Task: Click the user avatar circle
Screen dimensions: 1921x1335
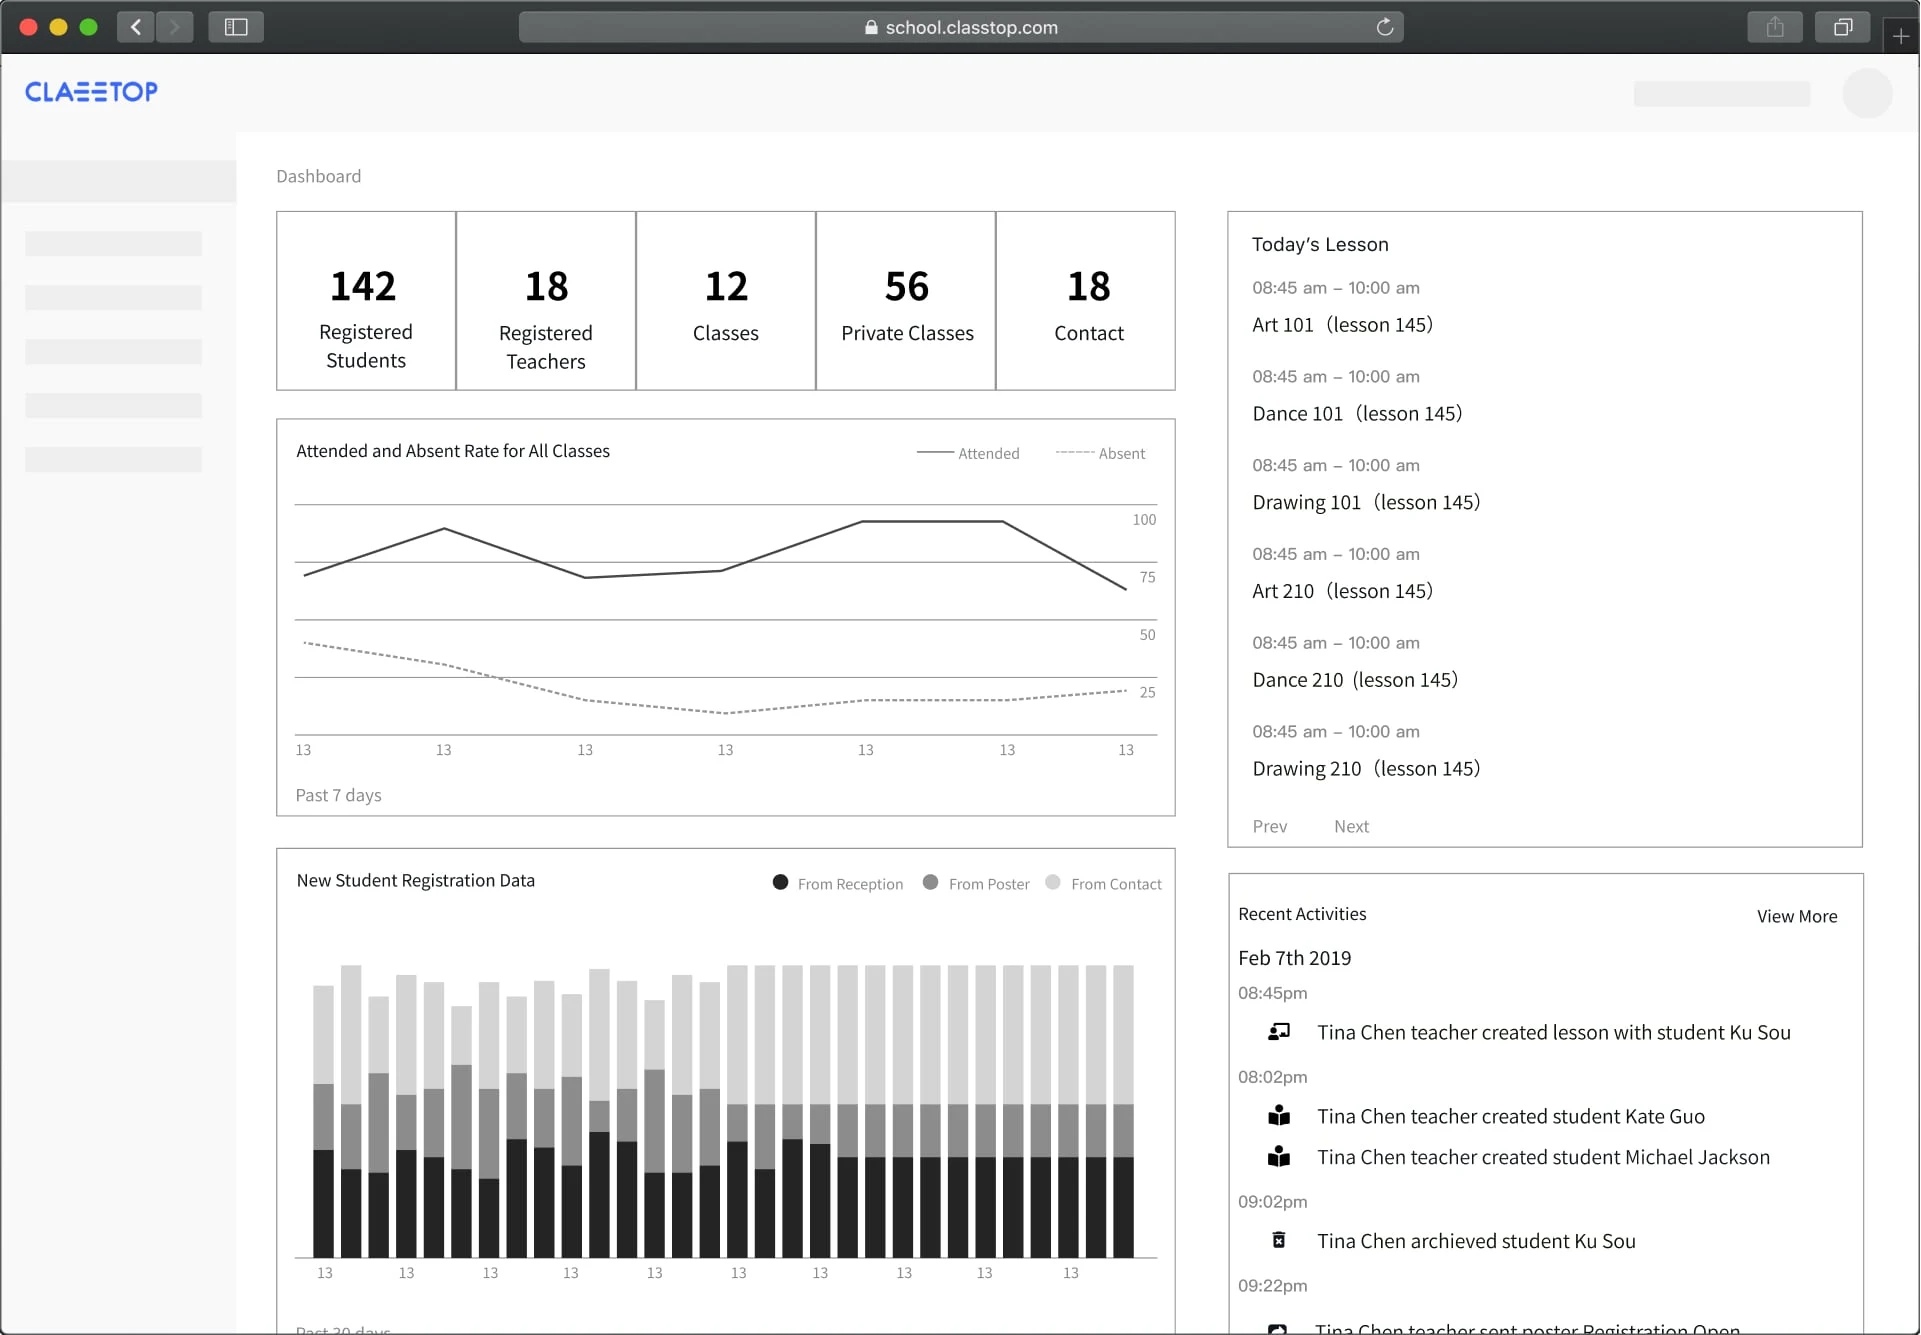Action: coord(1866,93)
